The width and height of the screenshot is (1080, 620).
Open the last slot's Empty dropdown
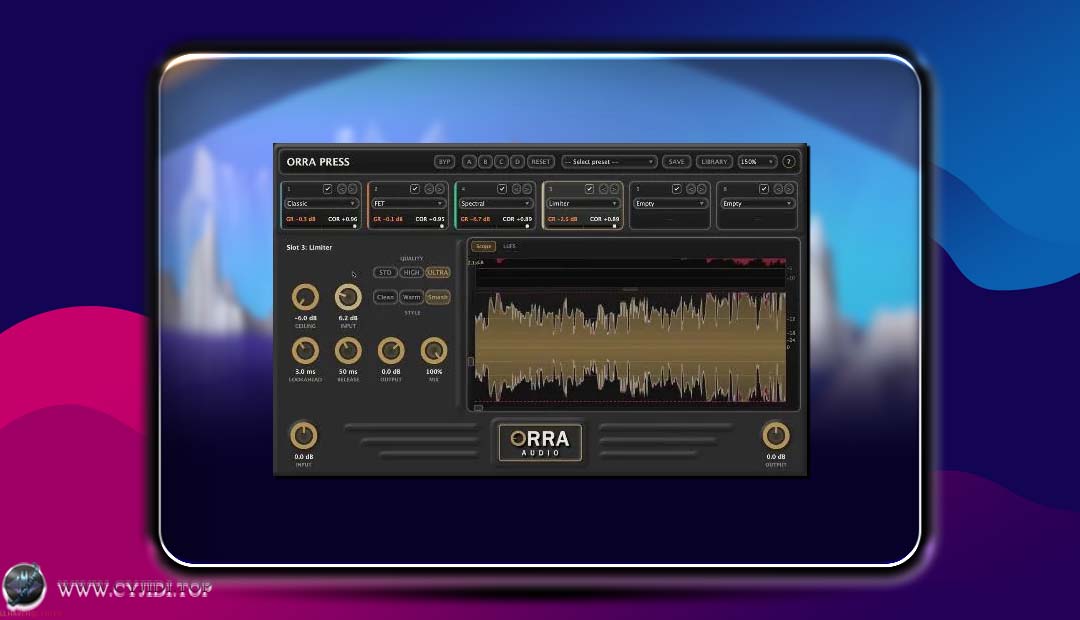tap(758, 204)
